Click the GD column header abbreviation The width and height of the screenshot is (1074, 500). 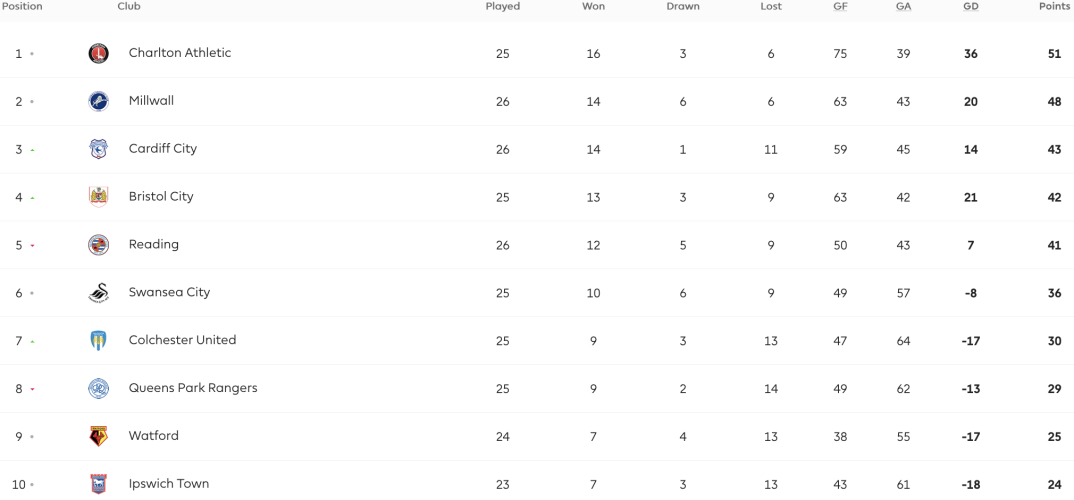pos(971,7)
